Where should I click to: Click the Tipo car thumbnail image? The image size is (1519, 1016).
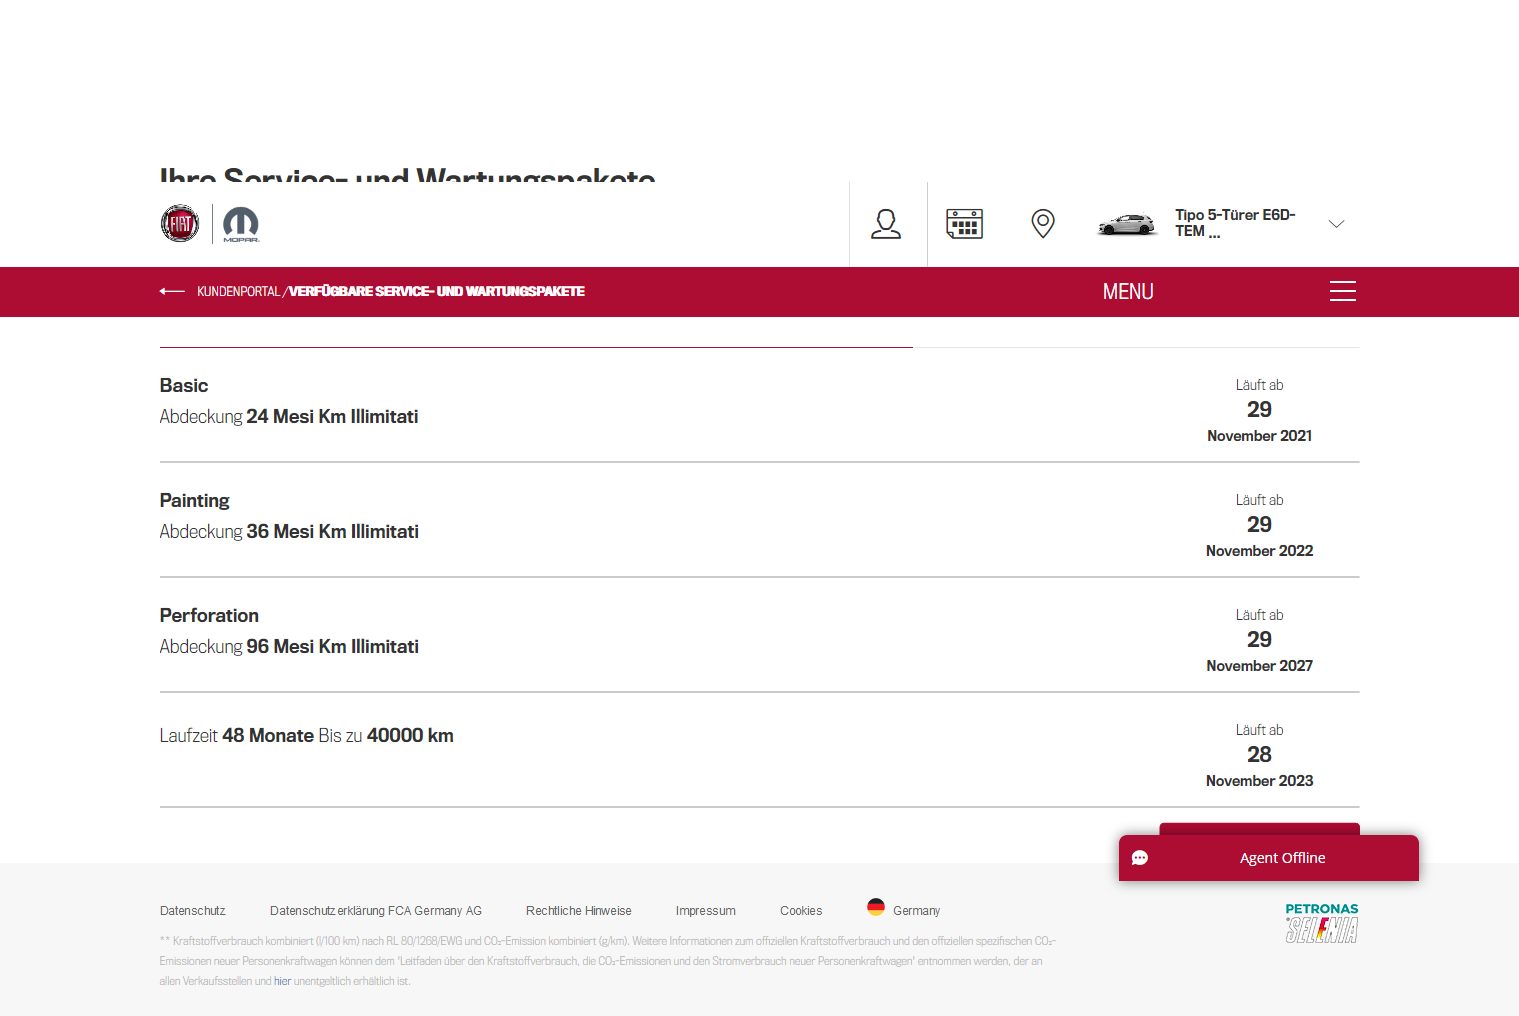pyautogui.click(x=1127, y=224)
